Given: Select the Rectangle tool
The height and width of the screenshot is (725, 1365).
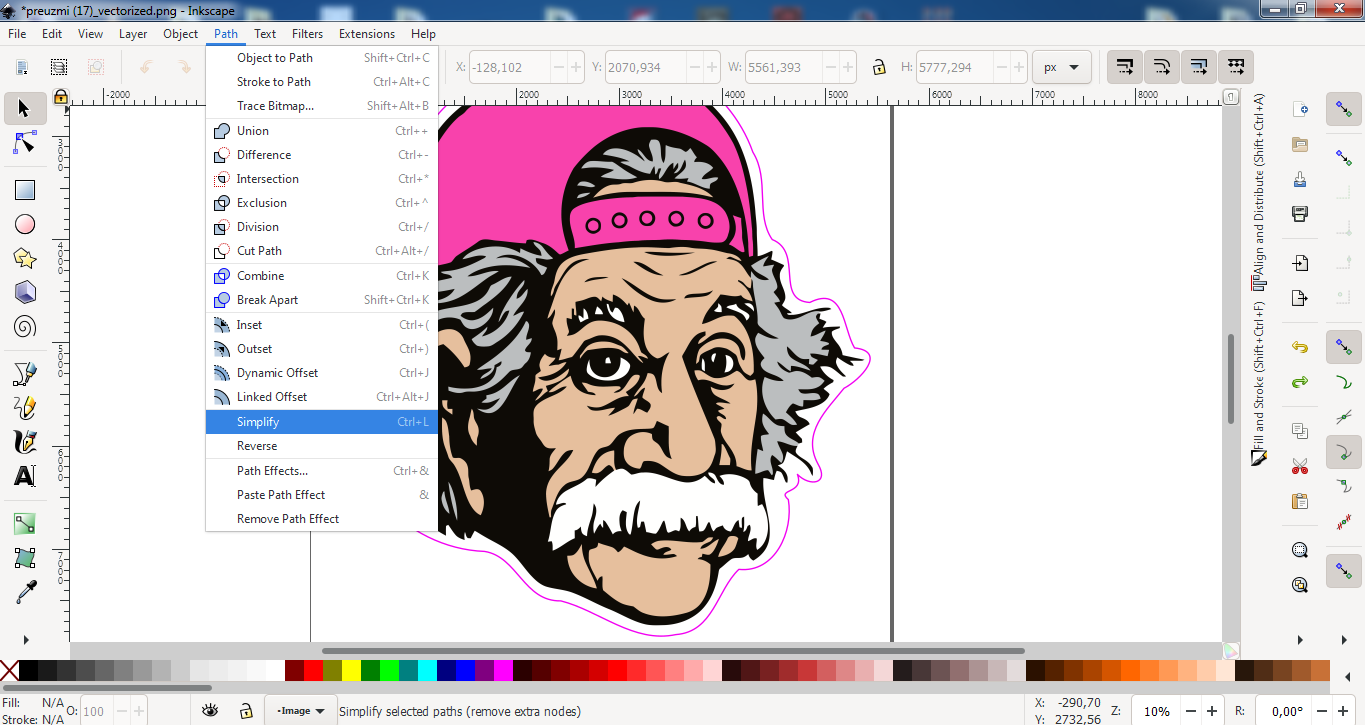Looking at the screenshot, I should pyautogui.click(x=25, y=190).
